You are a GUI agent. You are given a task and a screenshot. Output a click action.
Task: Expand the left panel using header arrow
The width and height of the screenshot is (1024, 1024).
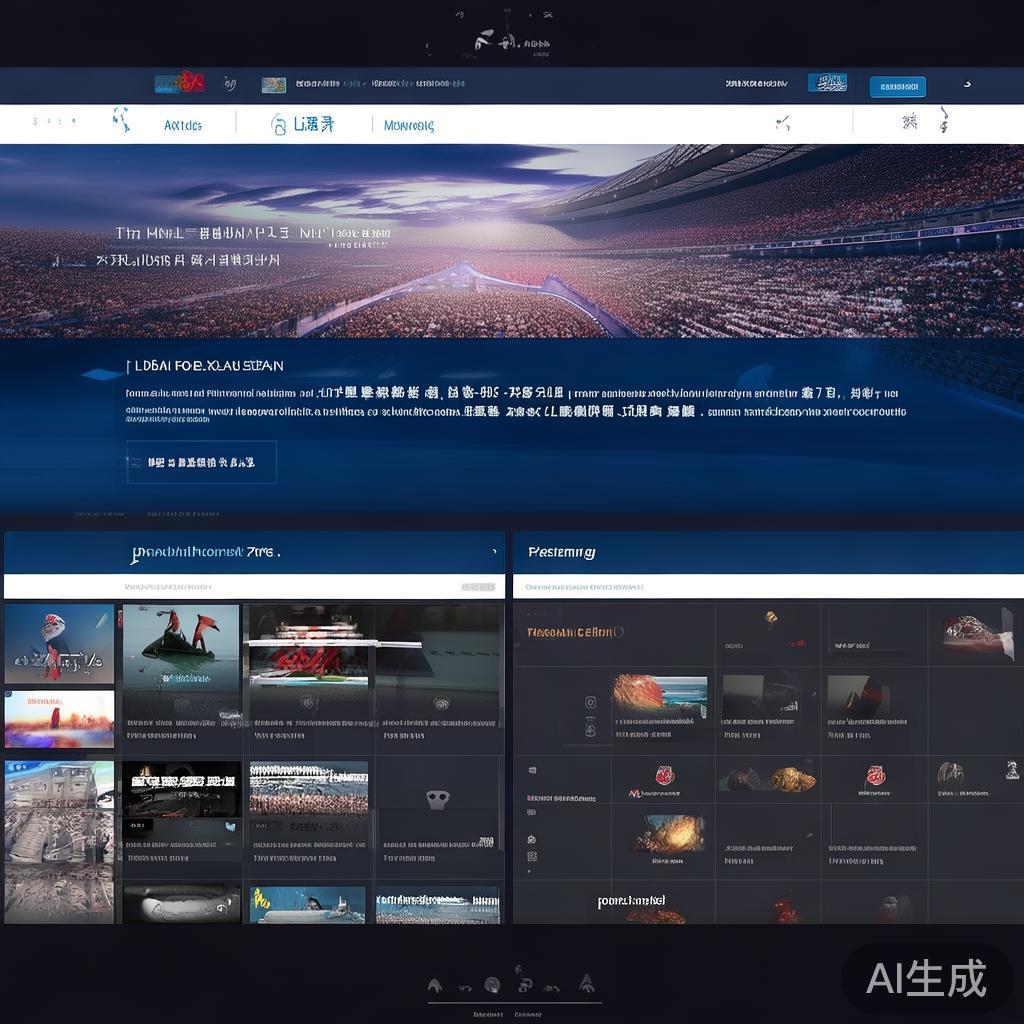tap(494, 551)
